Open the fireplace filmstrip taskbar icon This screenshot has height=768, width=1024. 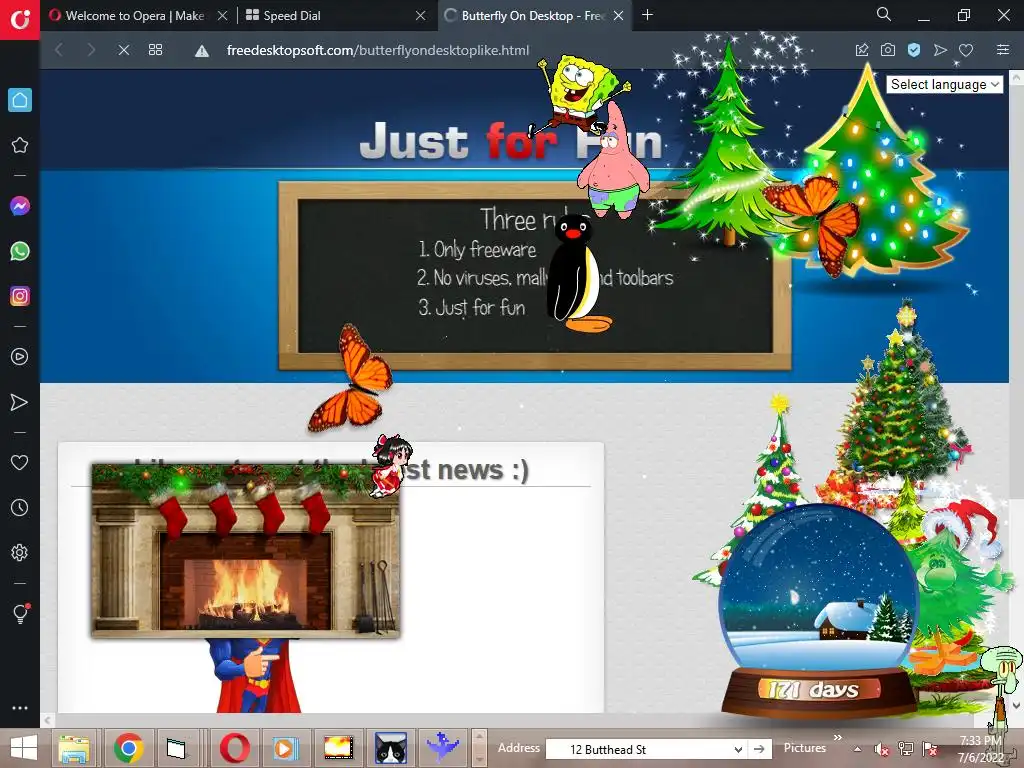338,748
